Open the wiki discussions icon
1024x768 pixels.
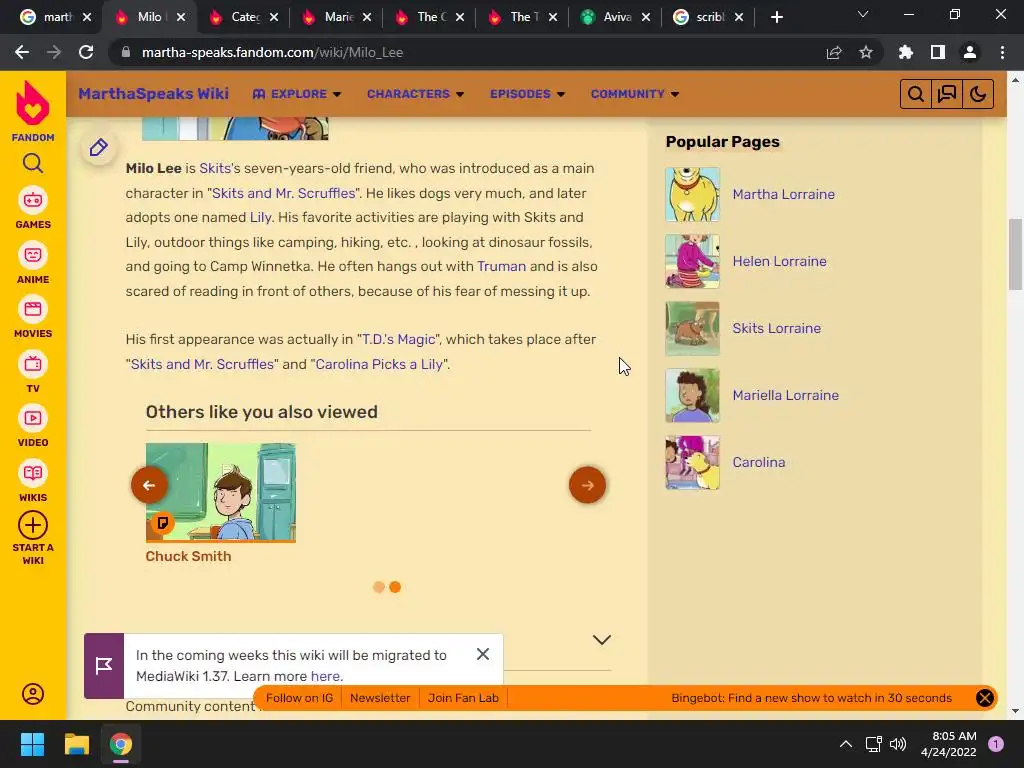947,94
